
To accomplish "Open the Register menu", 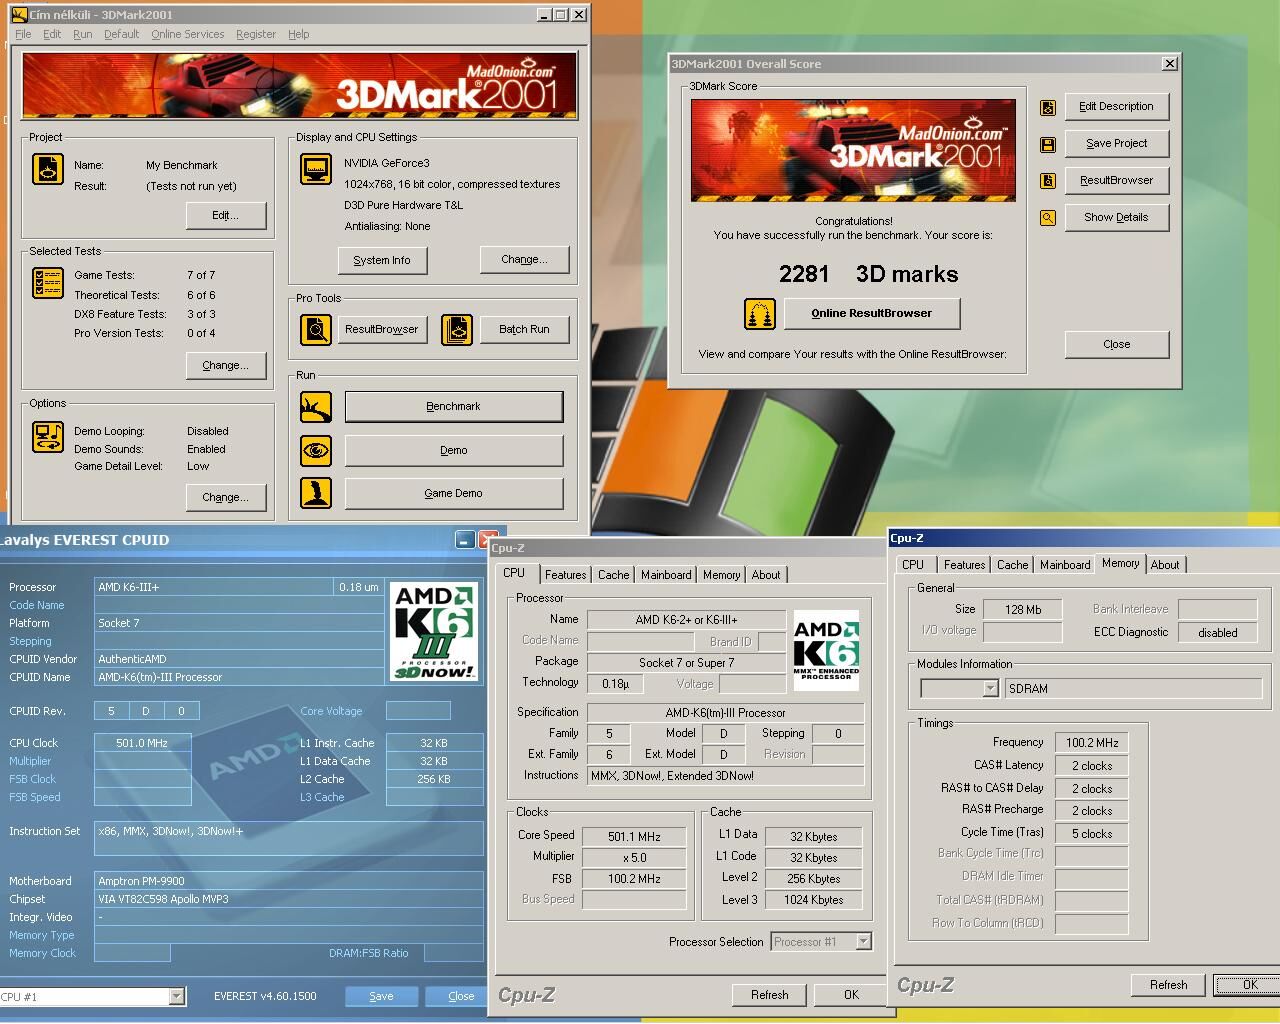I will 256,34.
